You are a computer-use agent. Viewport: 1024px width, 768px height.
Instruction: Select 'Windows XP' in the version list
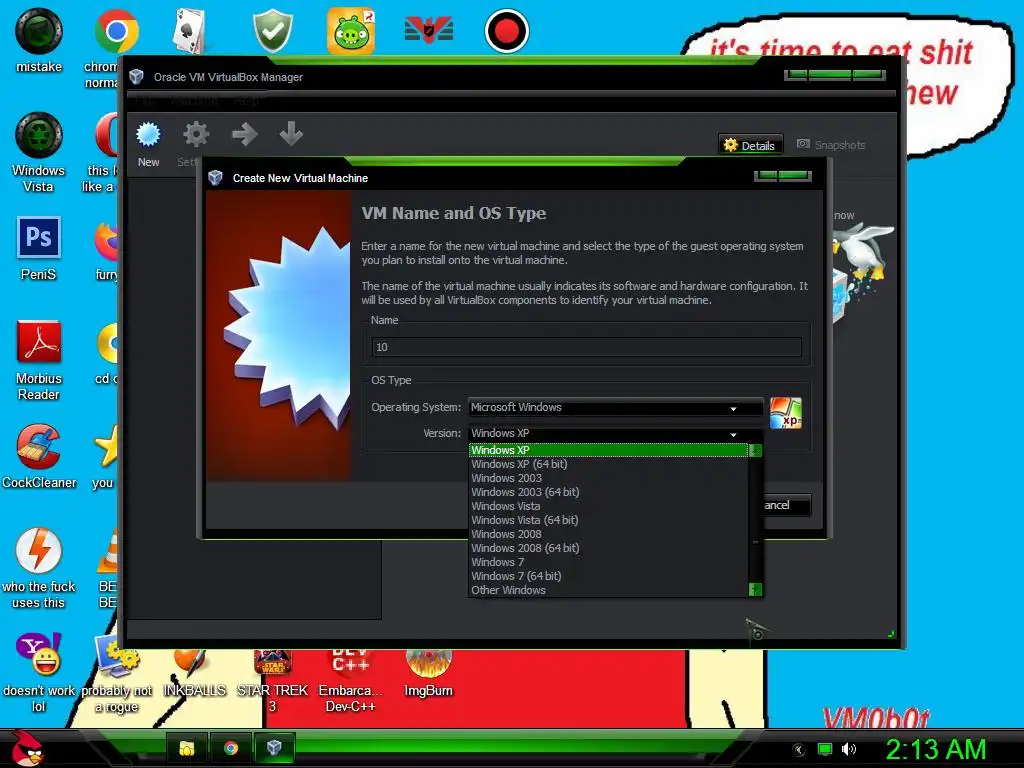(608, 450)
